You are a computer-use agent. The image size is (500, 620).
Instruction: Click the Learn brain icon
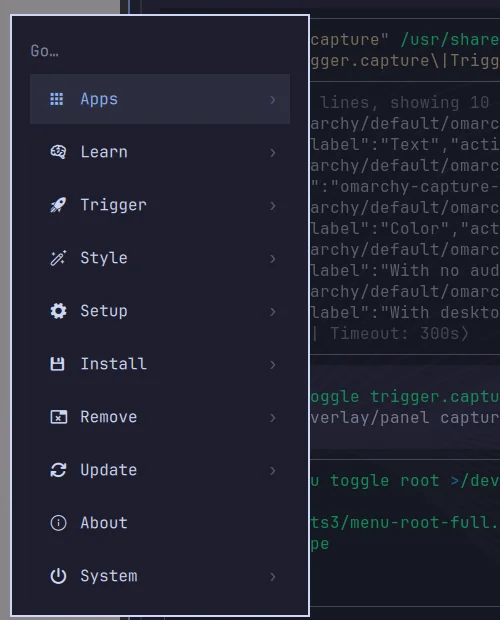[58, 152]
